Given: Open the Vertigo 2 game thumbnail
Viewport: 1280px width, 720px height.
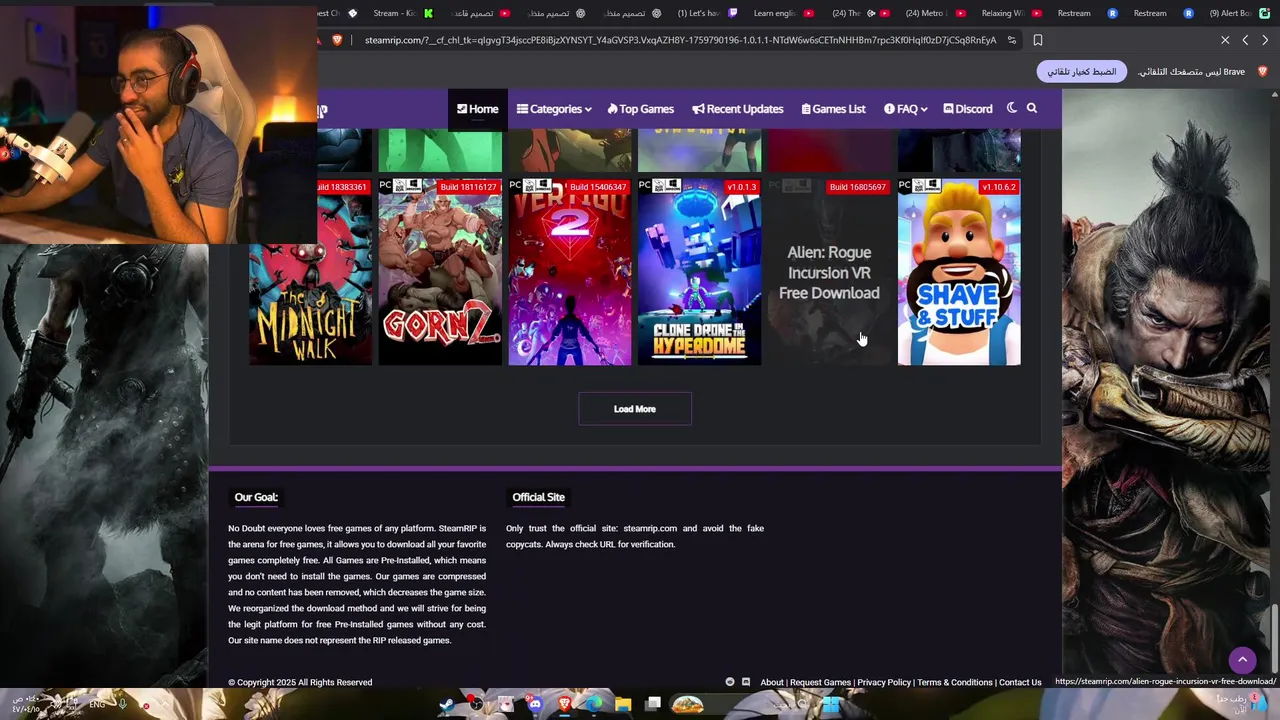Looking at the screenshot, I should pos(570,272).
